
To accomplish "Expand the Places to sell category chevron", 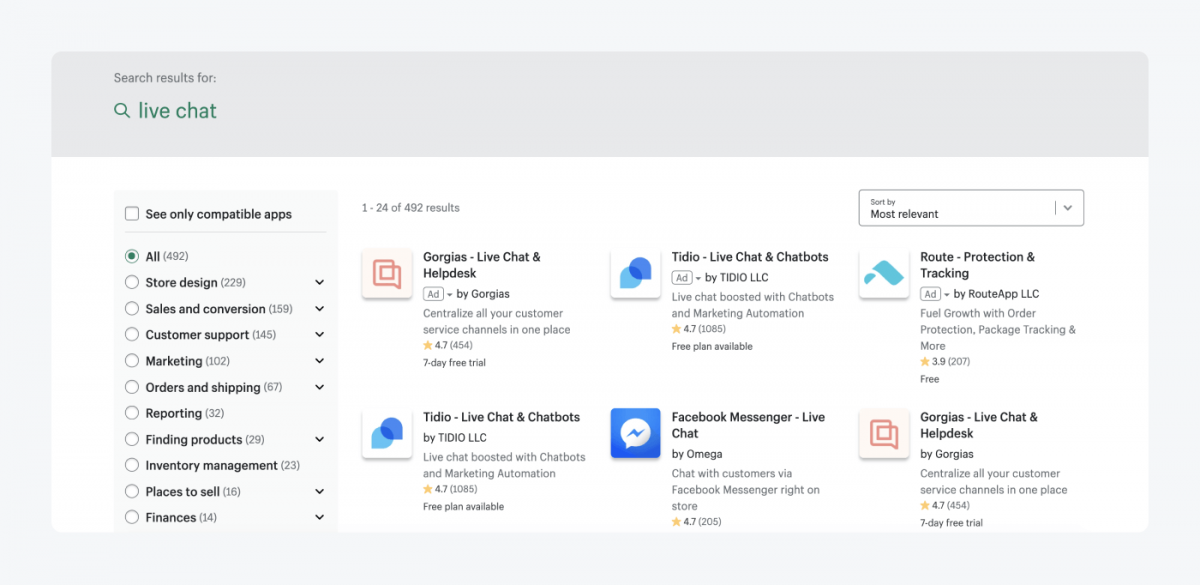I will [x=320, y=491].
